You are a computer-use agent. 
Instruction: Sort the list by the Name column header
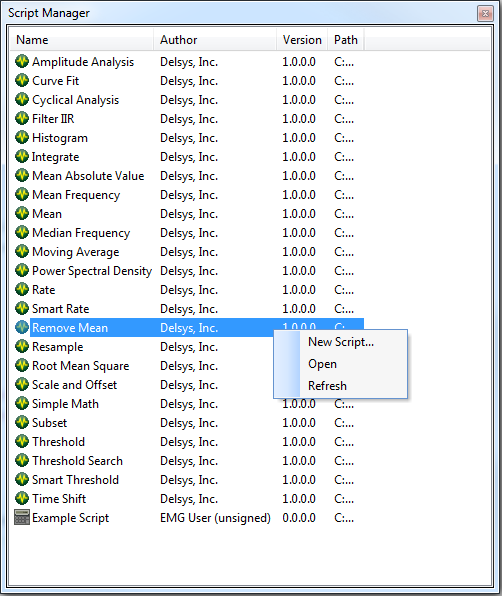(82, 40)
